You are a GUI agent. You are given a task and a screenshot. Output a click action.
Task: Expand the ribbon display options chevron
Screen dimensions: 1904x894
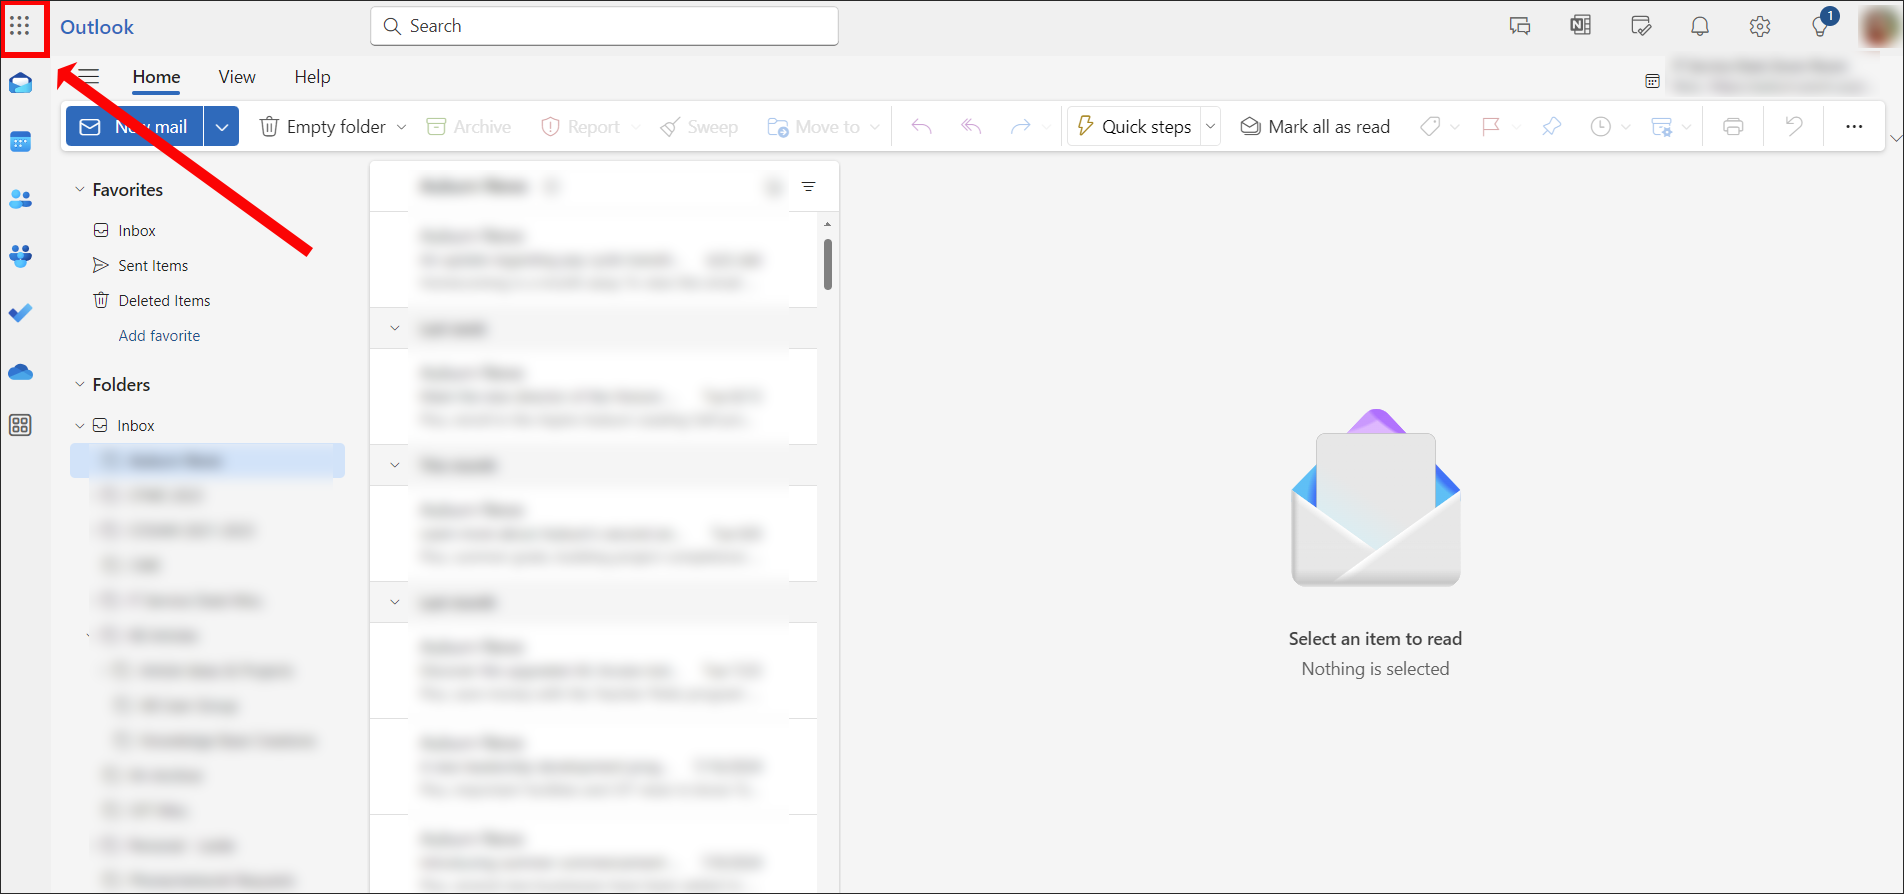(1895, 139)
